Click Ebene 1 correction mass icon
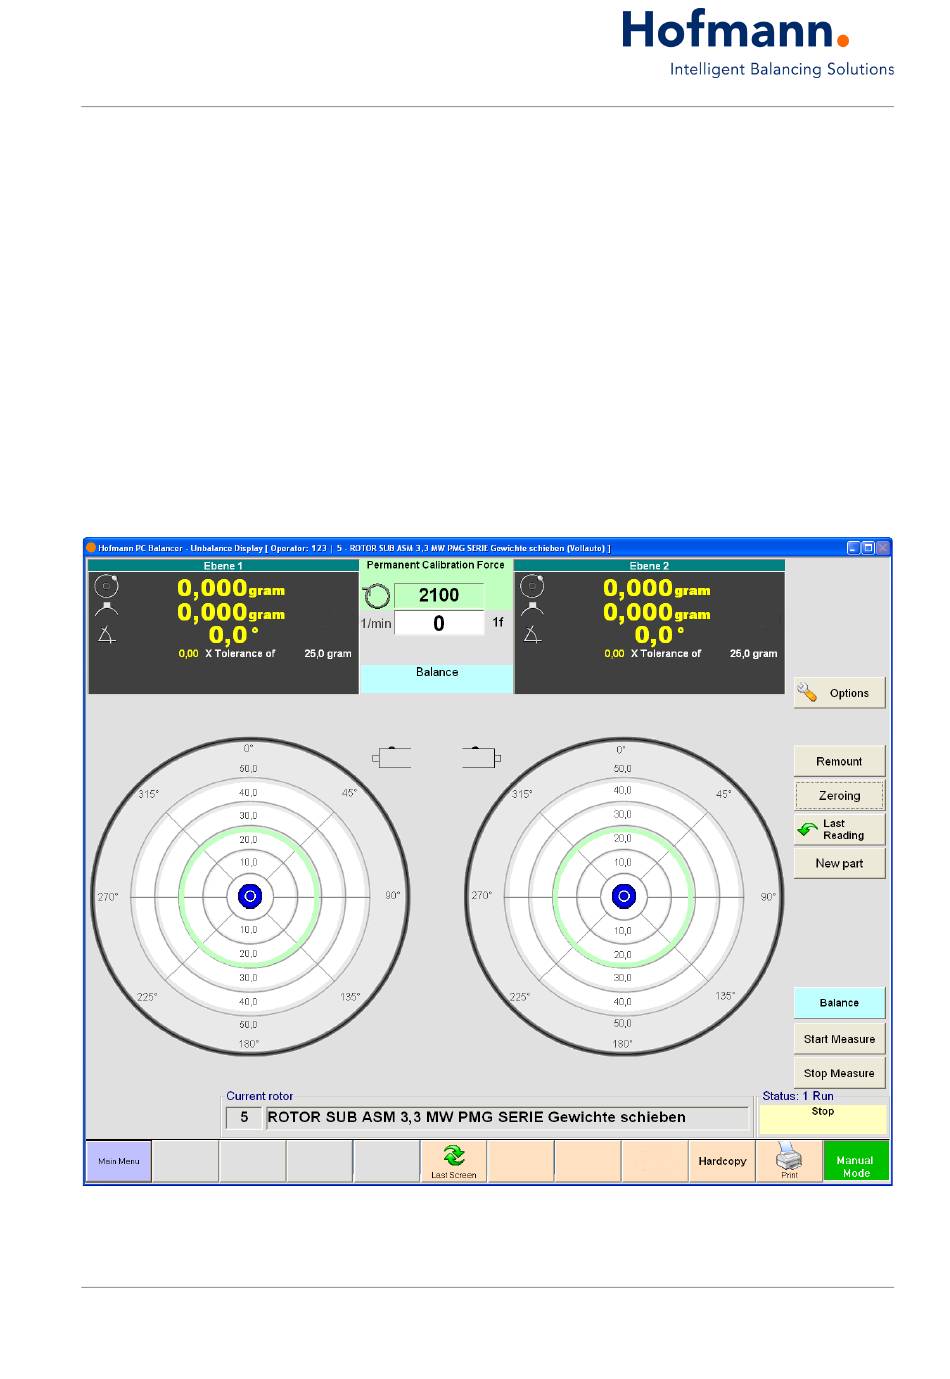The image size is (950, 1379). click(106, 609)
